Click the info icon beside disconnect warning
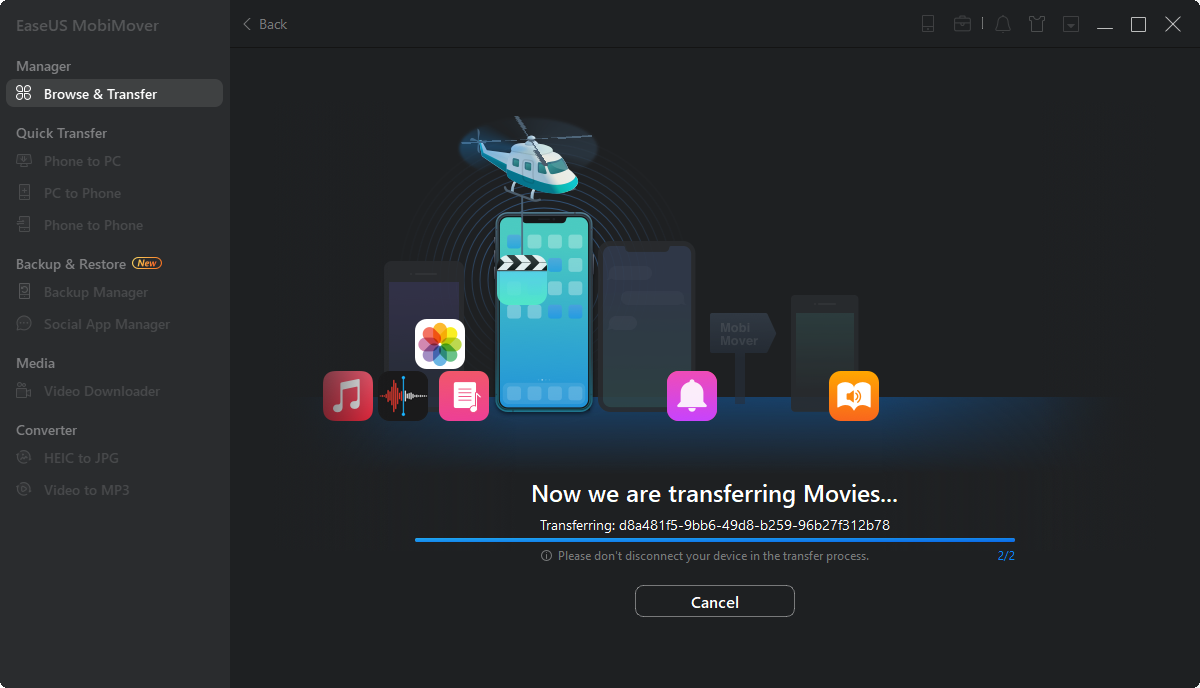Image resolution: width=1200 pixels, height=688 pixels. tap(546, 556)
